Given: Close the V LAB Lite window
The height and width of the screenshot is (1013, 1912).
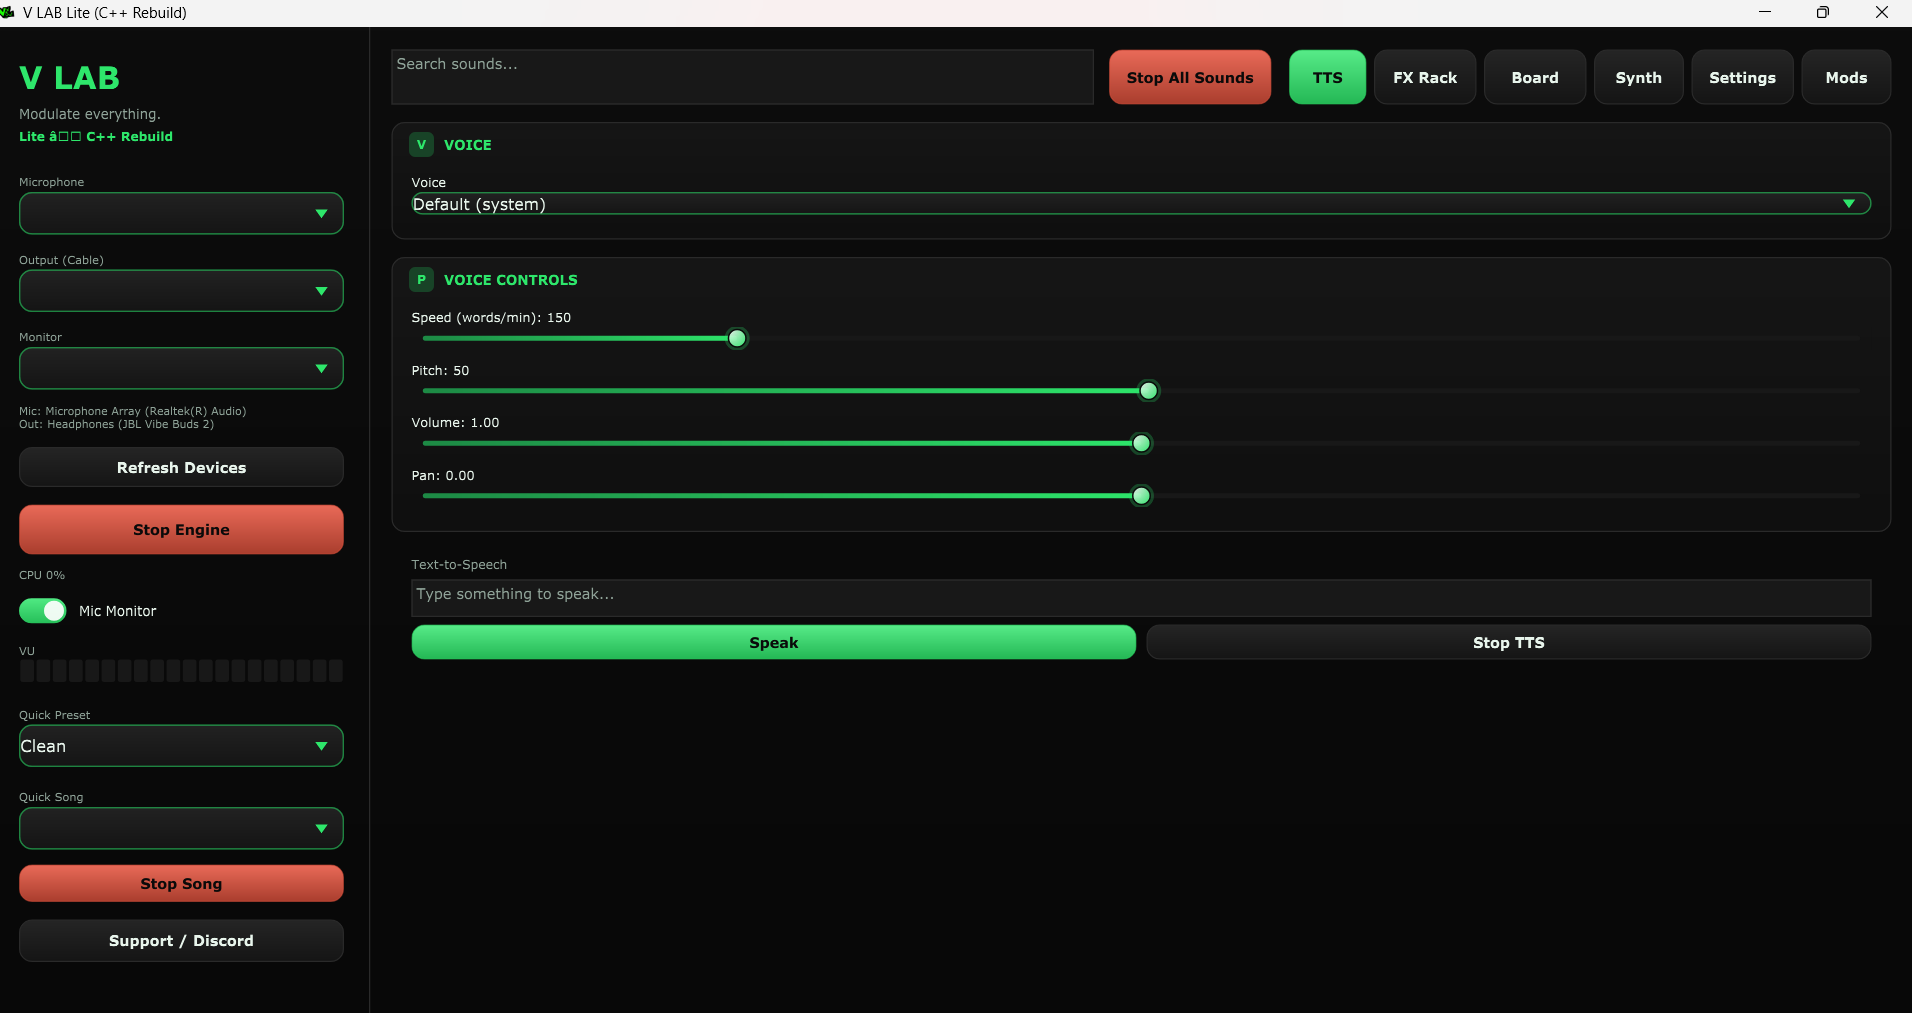Looking at the screenshot, I should 1881,12.
